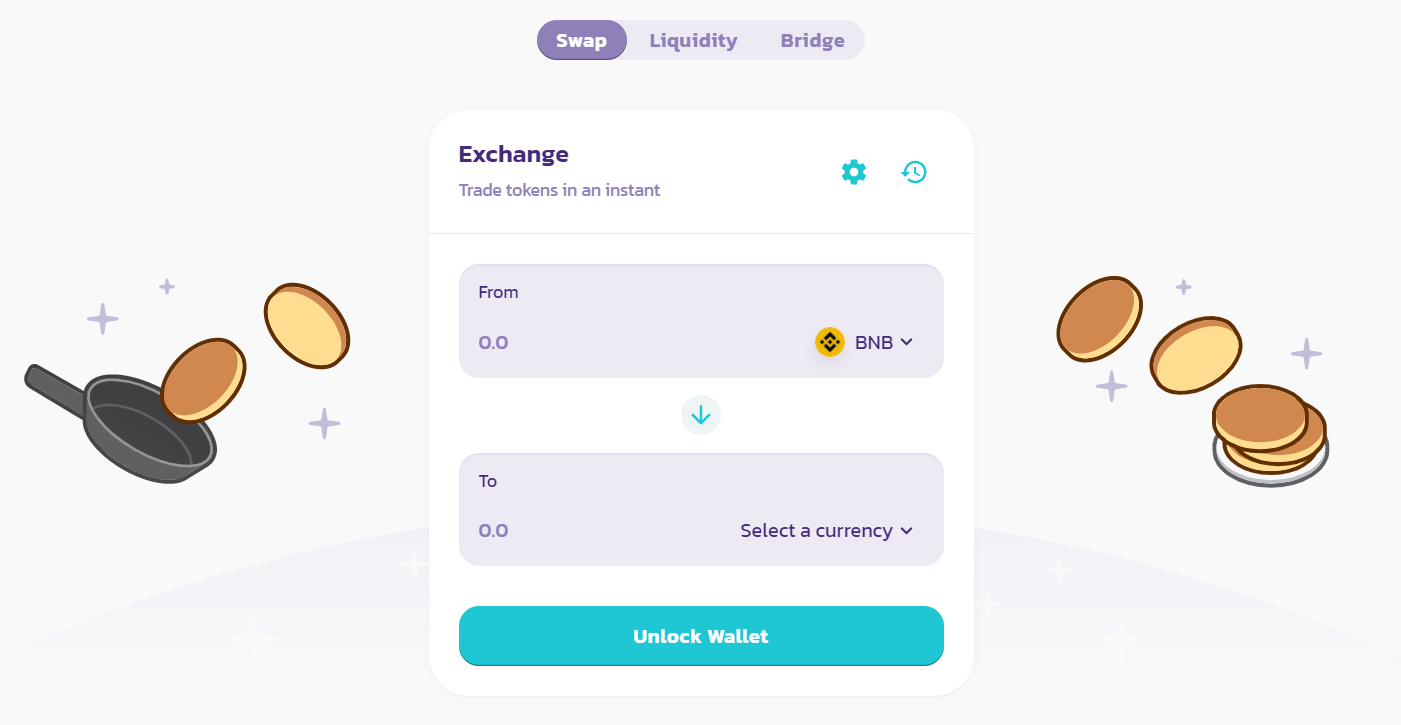
Task: Click the BNB coin logo
Action: 830,342
